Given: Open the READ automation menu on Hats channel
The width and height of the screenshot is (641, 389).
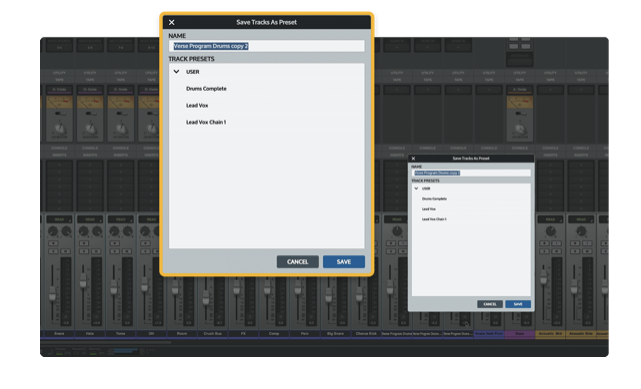Looking at the screenshot, I should coord(90,219).
